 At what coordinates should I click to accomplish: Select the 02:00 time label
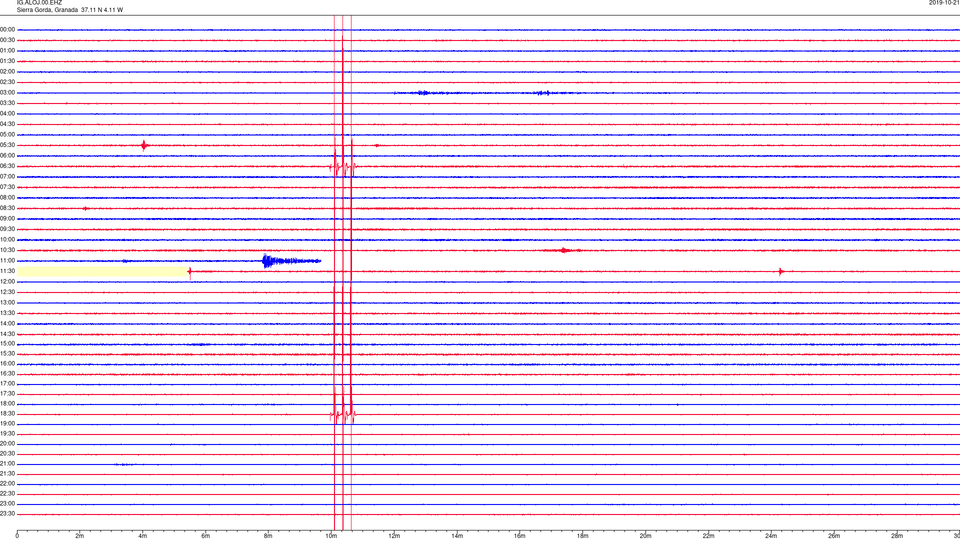[x=7, y=72]
